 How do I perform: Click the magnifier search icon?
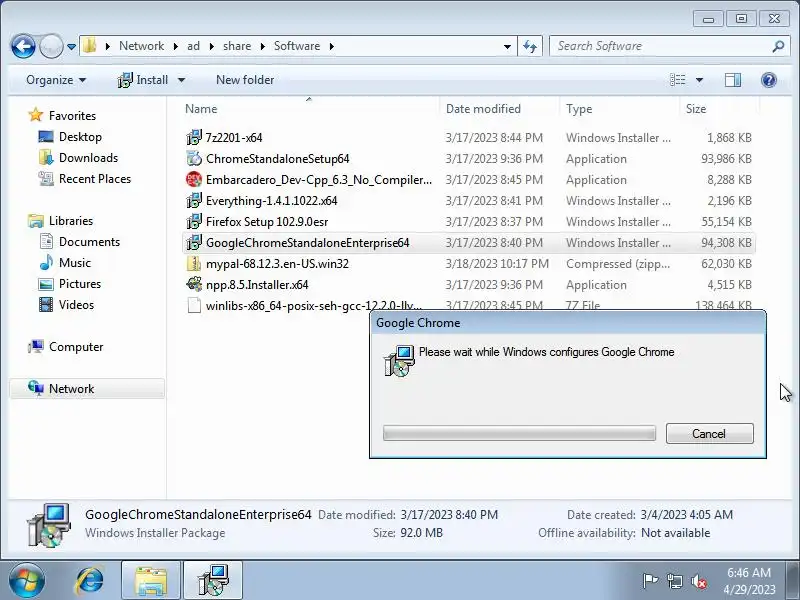pyautogui.click(x=778, y=46)
